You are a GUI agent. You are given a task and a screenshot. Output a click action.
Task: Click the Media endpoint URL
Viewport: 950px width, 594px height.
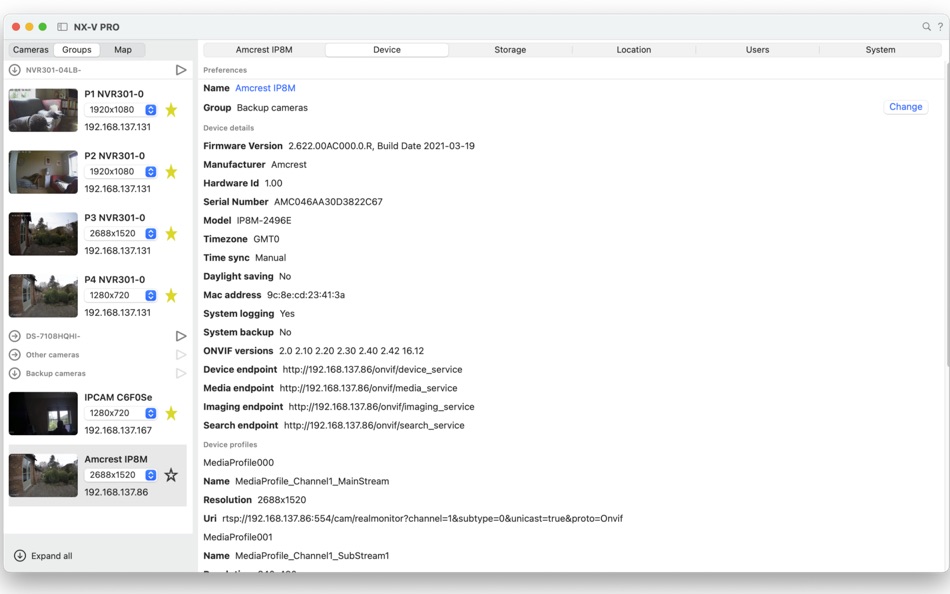coord(368,389)
